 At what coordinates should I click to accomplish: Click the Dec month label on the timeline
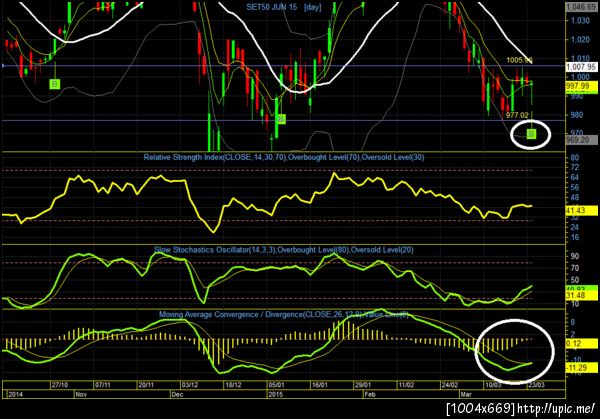(177, 394)
